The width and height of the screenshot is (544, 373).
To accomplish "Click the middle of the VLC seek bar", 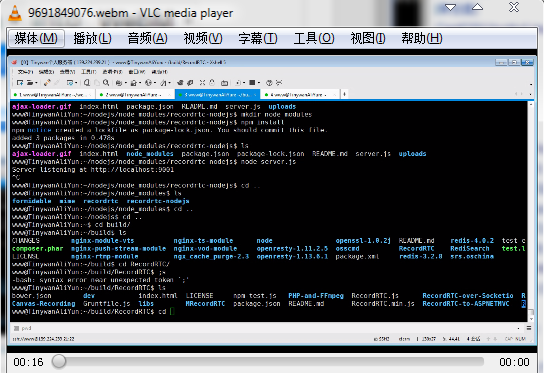I will [268, 362].
